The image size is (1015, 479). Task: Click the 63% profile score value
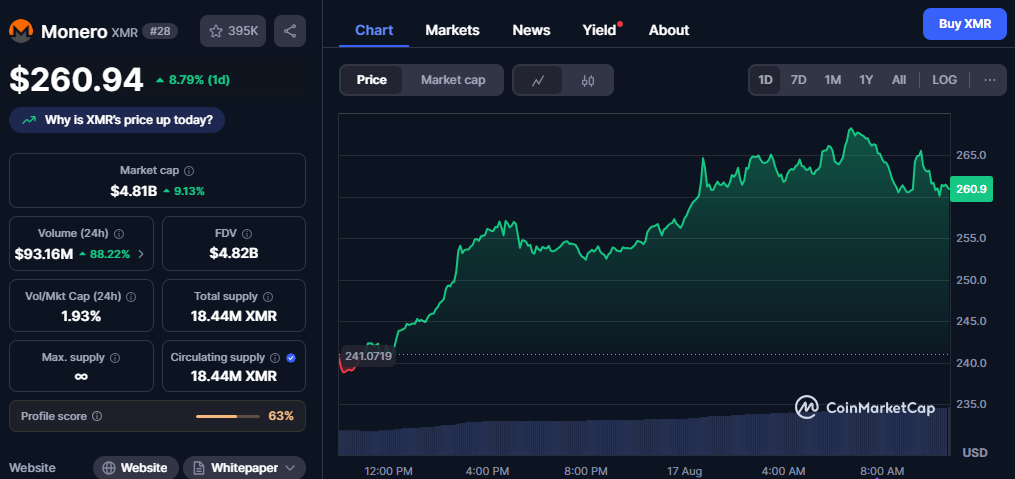click(x=281, y=416)
